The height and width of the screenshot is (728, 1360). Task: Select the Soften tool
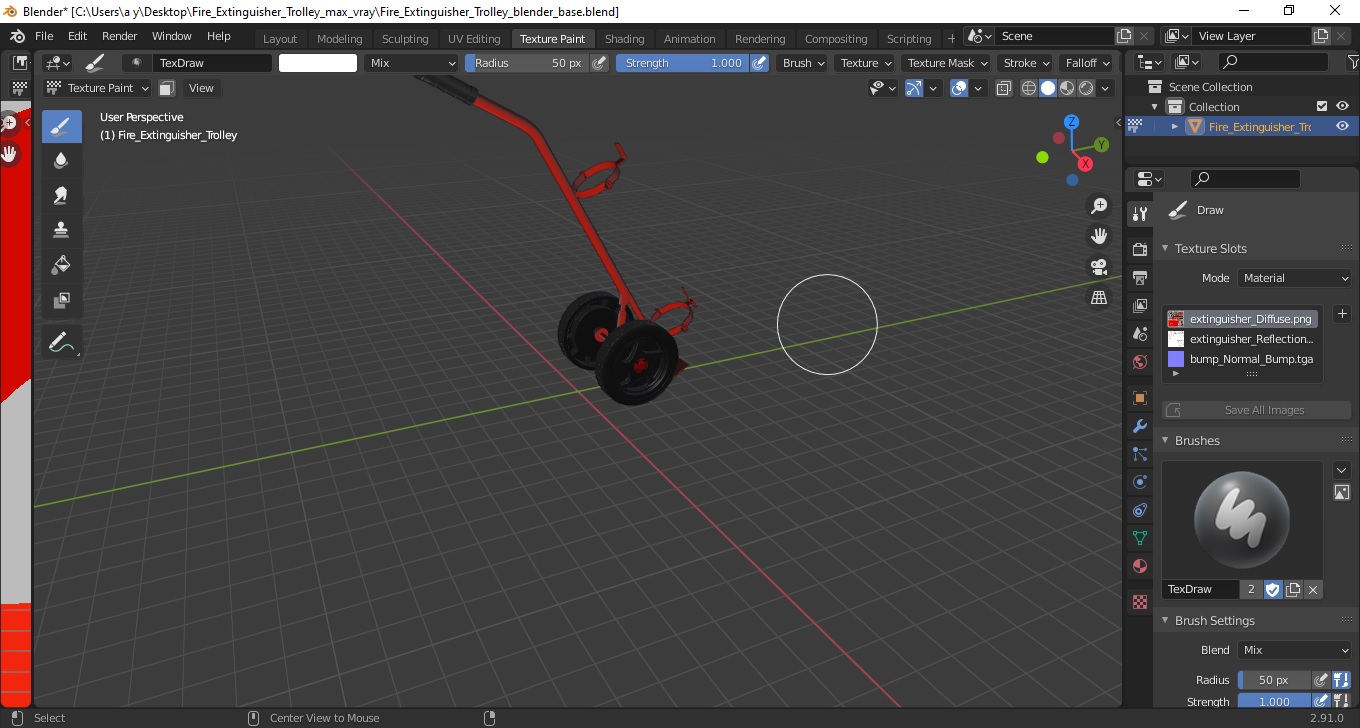click(61, 160)
